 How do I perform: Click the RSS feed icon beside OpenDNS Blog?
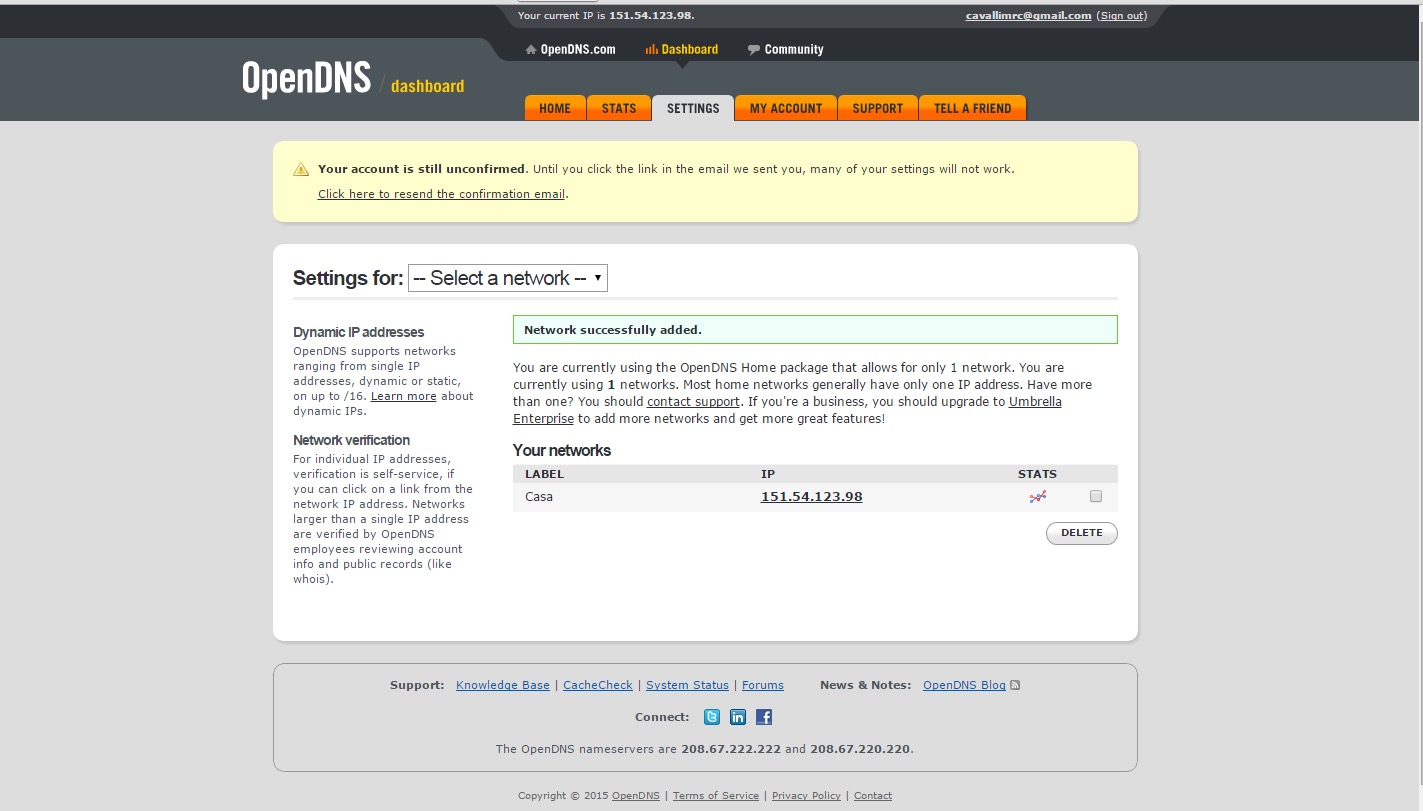pyautogui.click(x=1016, y=685)
